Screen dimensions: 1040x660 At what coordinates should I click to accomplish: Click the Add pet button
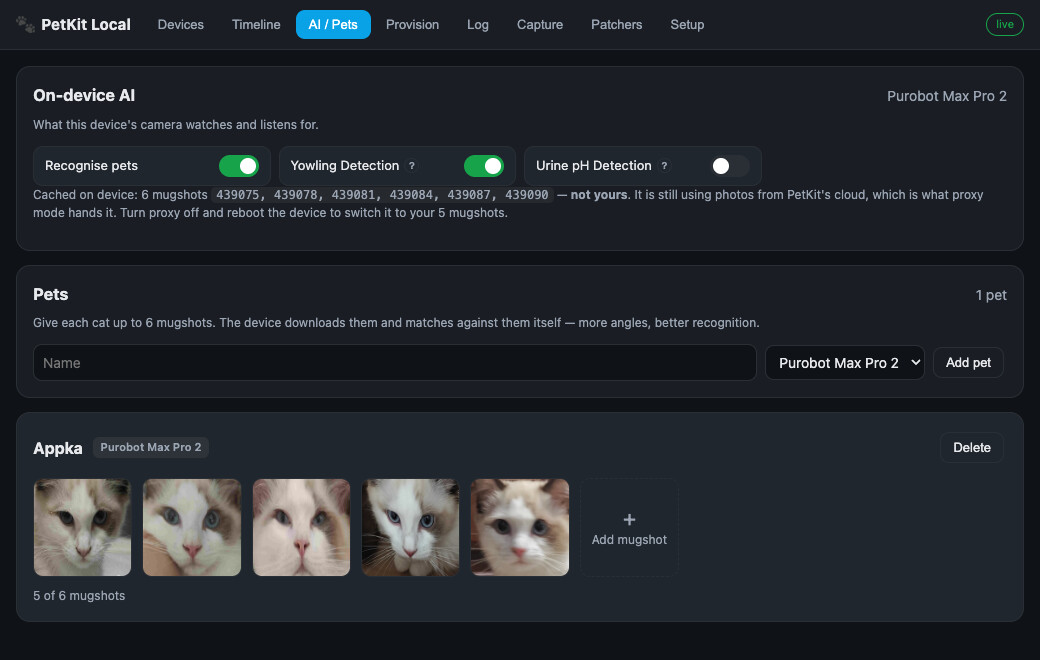pyautogui.click(x=968, y=363)
